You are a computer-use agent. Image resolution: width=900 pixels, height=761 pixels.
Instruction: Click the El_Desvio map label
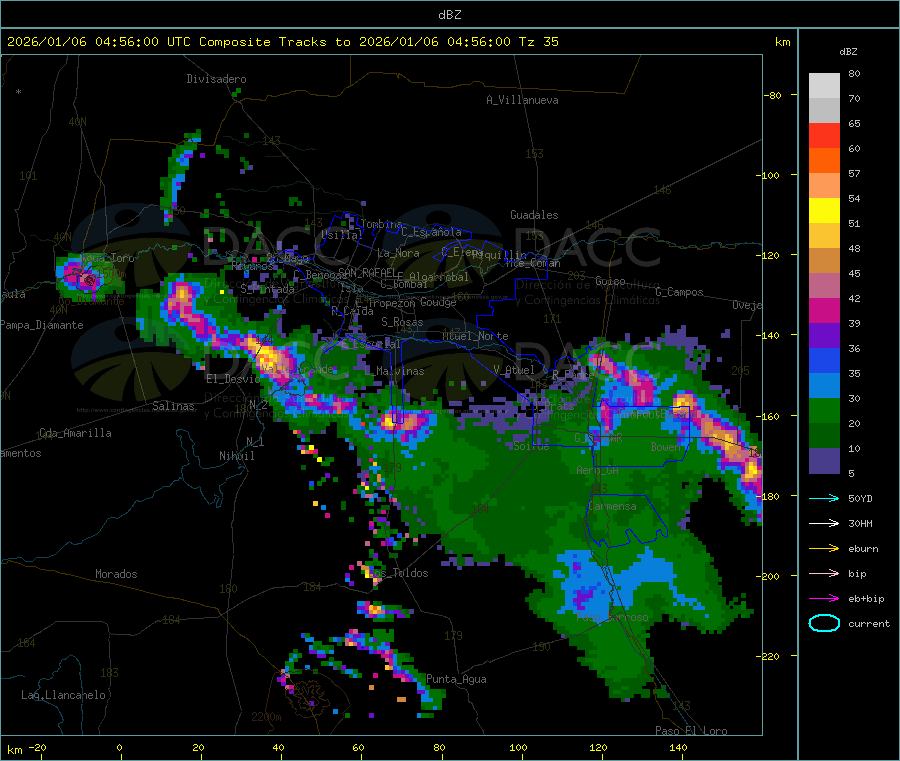233,379
